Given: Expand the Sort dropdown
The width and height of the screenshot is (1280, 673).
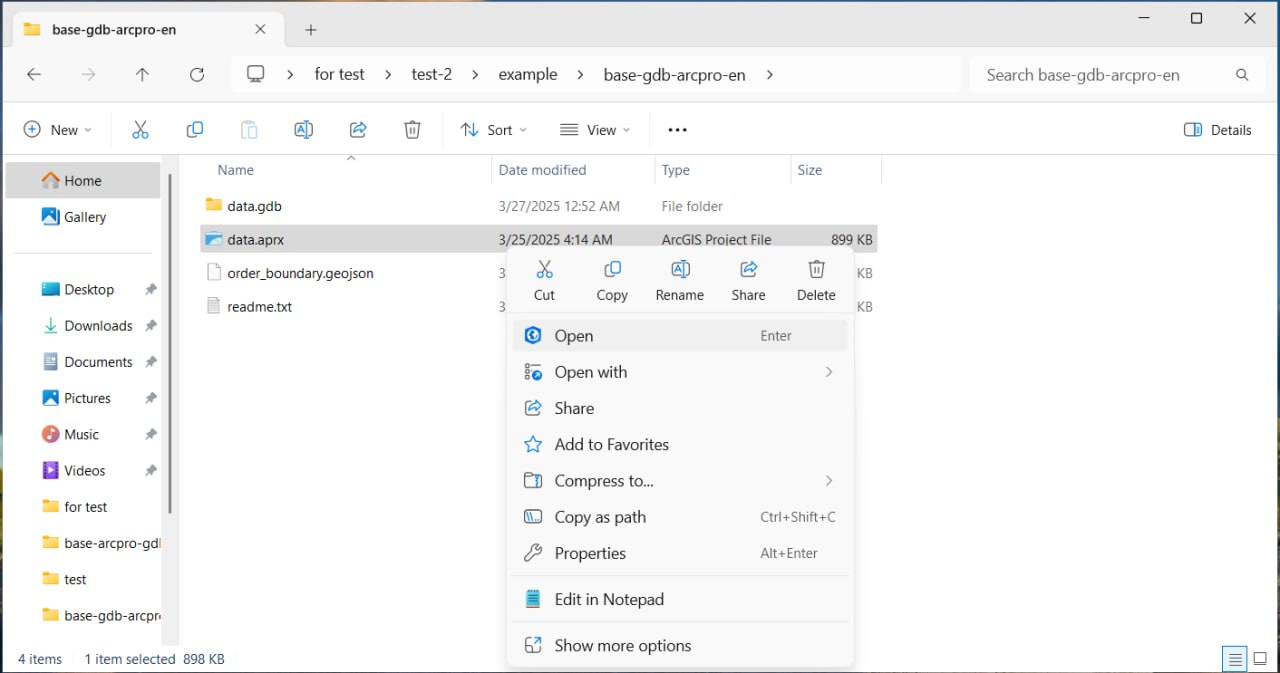Looking at the screenshot, I should click(493, 130).
